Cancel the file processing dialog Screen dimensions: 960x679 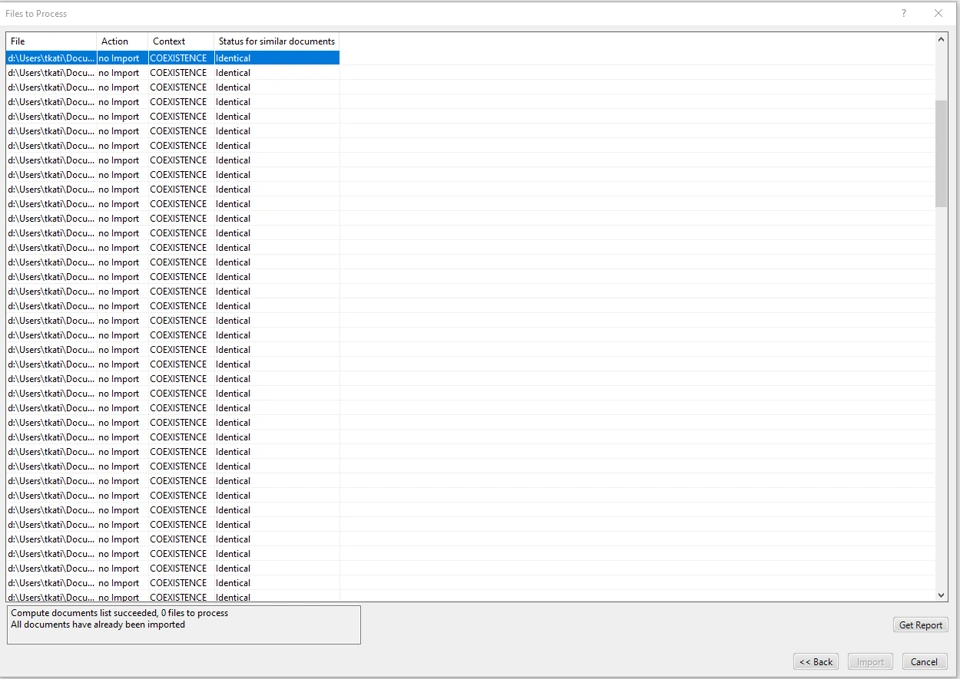click(924, 662)
